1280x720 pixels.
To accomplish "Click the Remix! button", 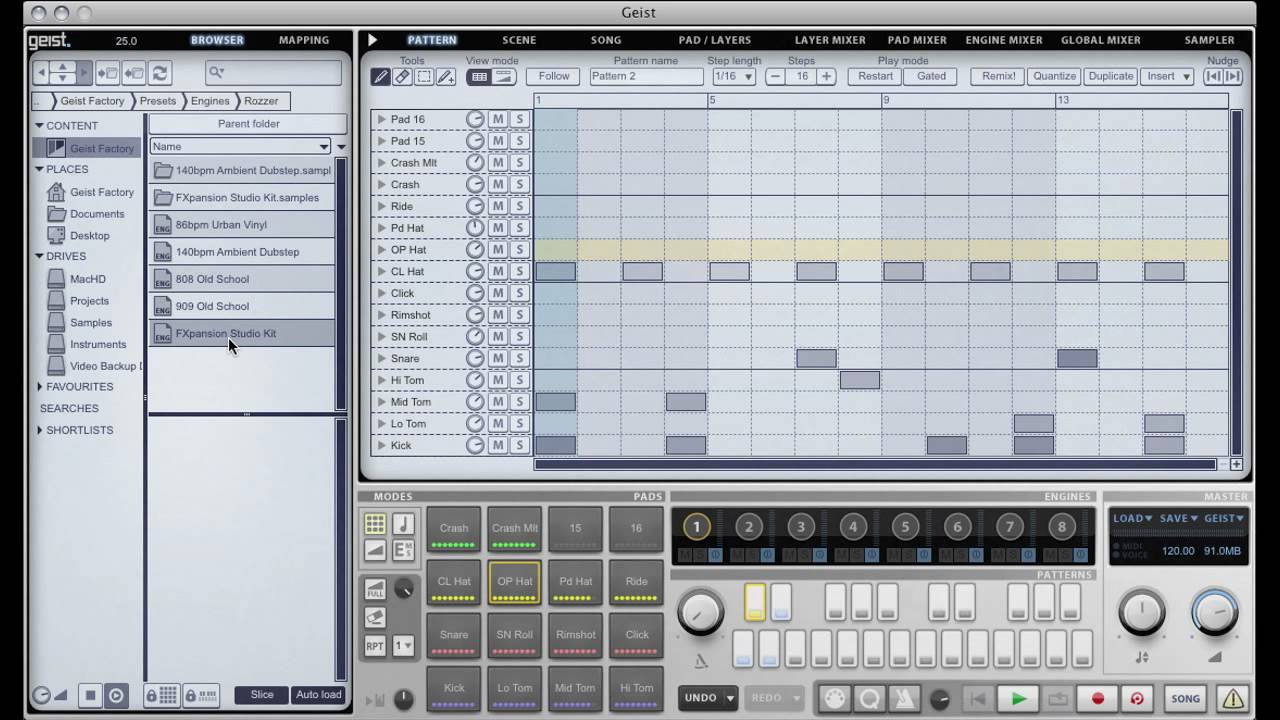I will [998, 76].
